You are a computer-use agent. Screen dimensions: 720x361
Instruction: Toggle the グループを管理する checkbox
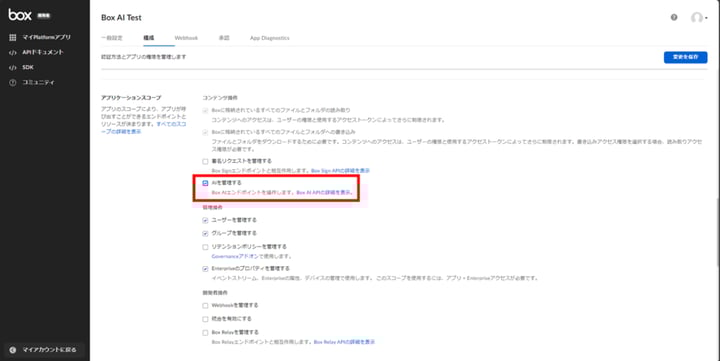(205, 234)
